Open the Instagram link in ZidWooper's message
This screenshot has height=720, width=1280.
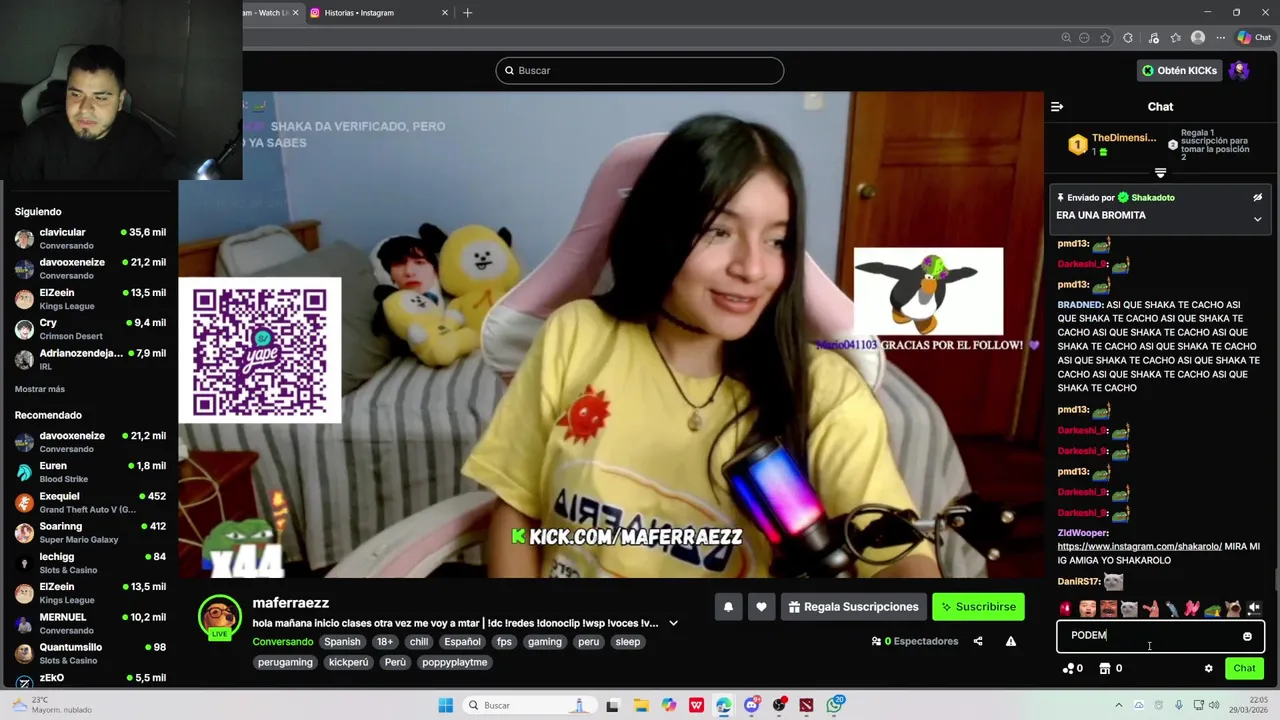1140,547
